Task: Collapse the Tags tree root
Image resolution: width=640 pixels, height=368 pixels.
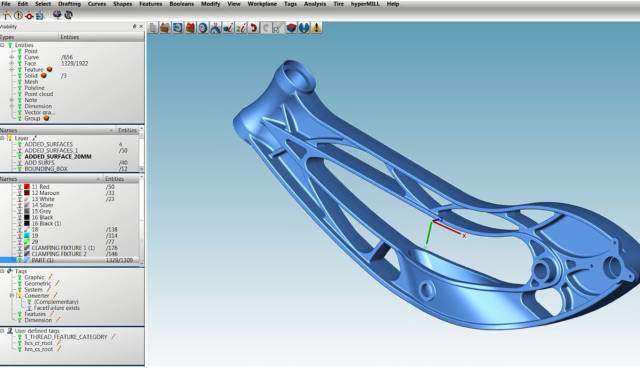Action: [2, 271]
